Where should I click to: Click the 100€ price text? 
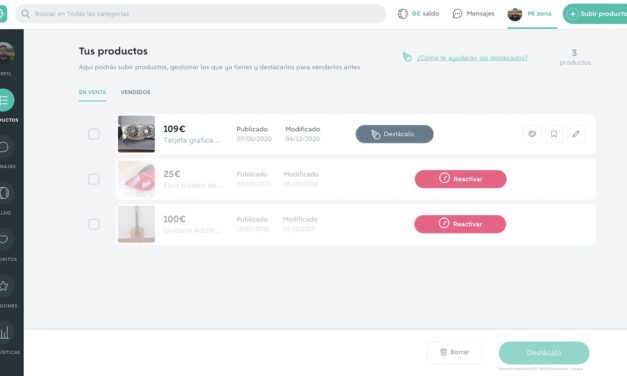pos(174,219)
